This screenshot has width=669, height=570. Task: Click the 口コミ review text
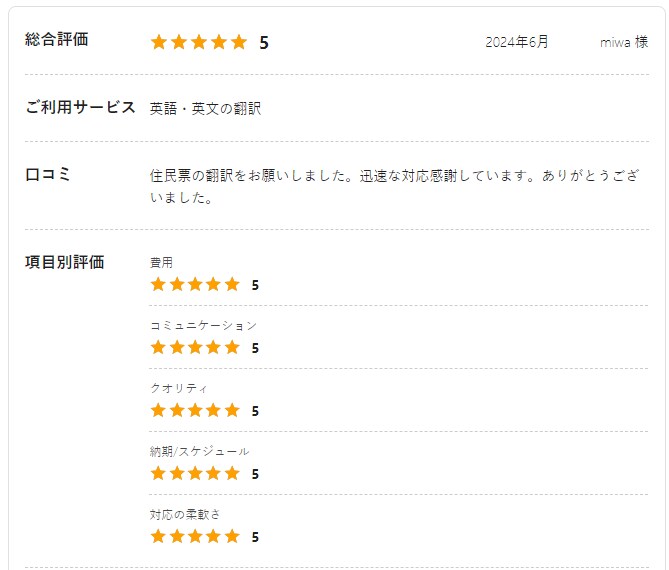pyautogui.click(x=395, y=186)
